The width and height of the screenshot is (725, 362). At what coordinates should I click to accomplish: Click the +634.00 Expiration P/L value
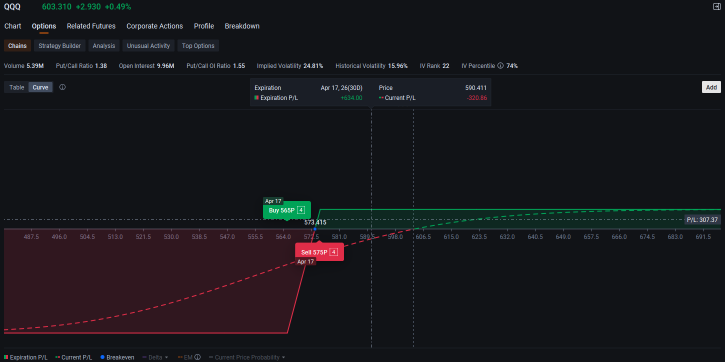point(351,98)
